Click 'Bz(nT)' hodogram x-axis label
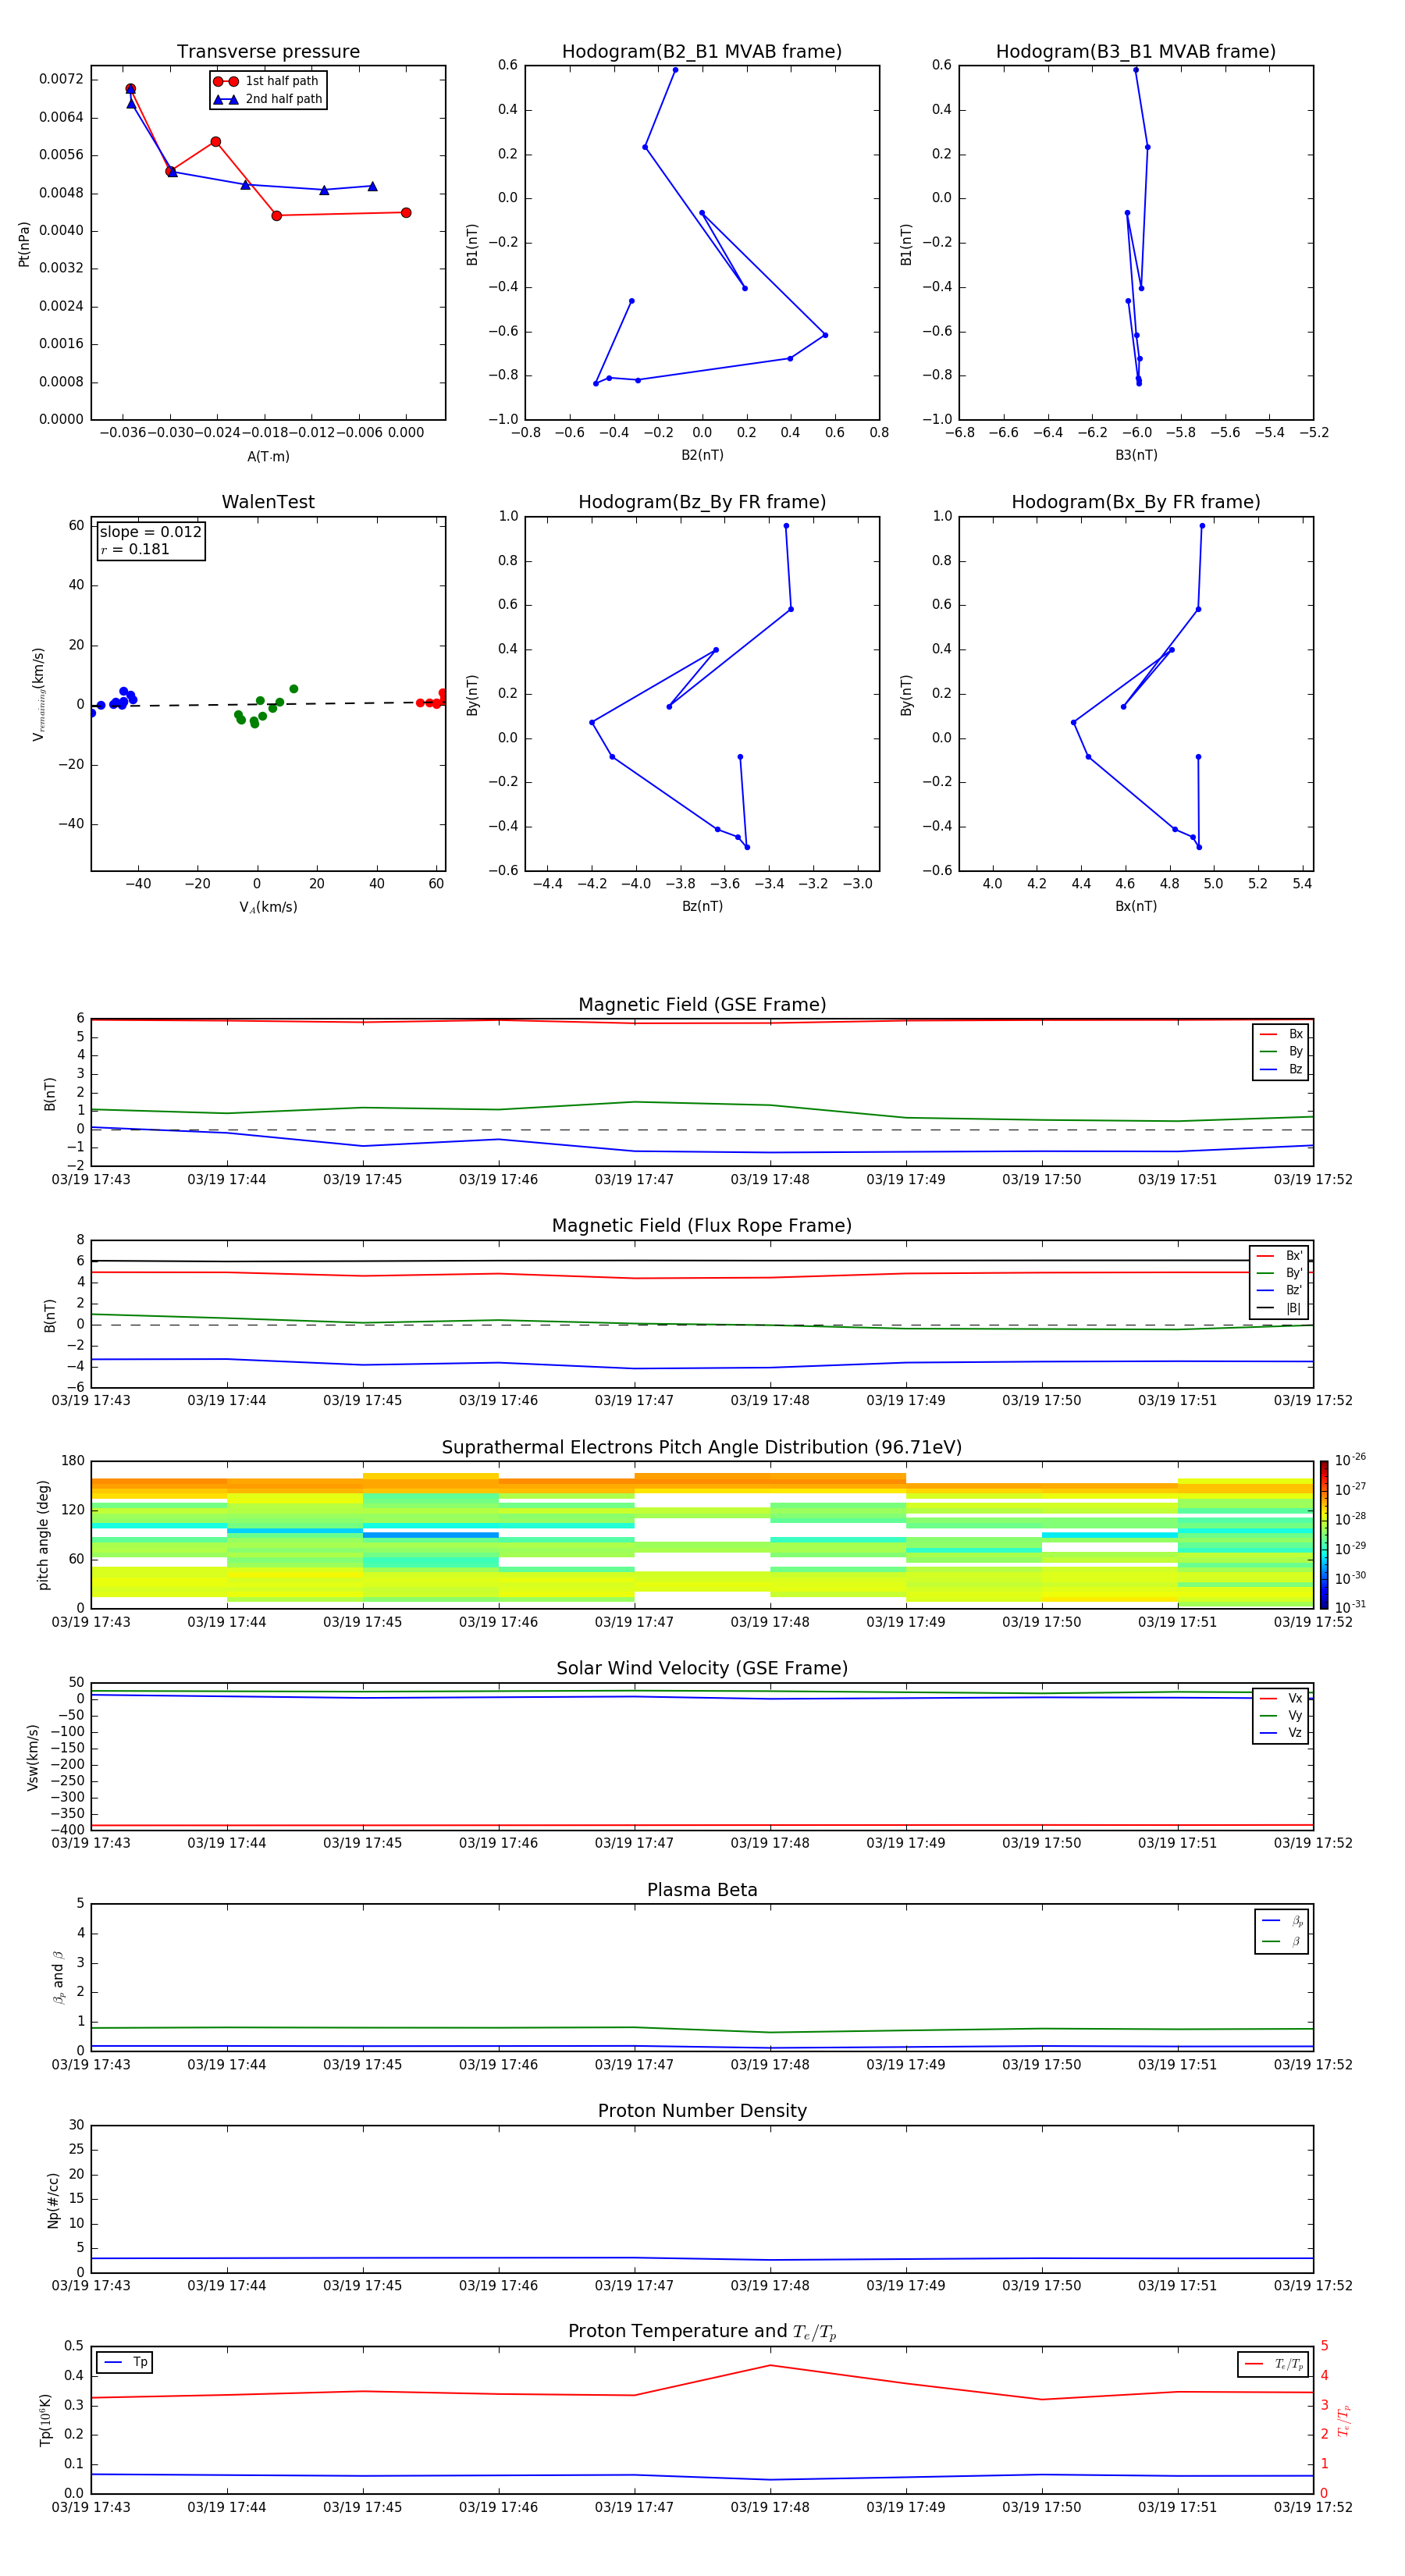The image size is (1405, 2576). (x=702, y=906)
